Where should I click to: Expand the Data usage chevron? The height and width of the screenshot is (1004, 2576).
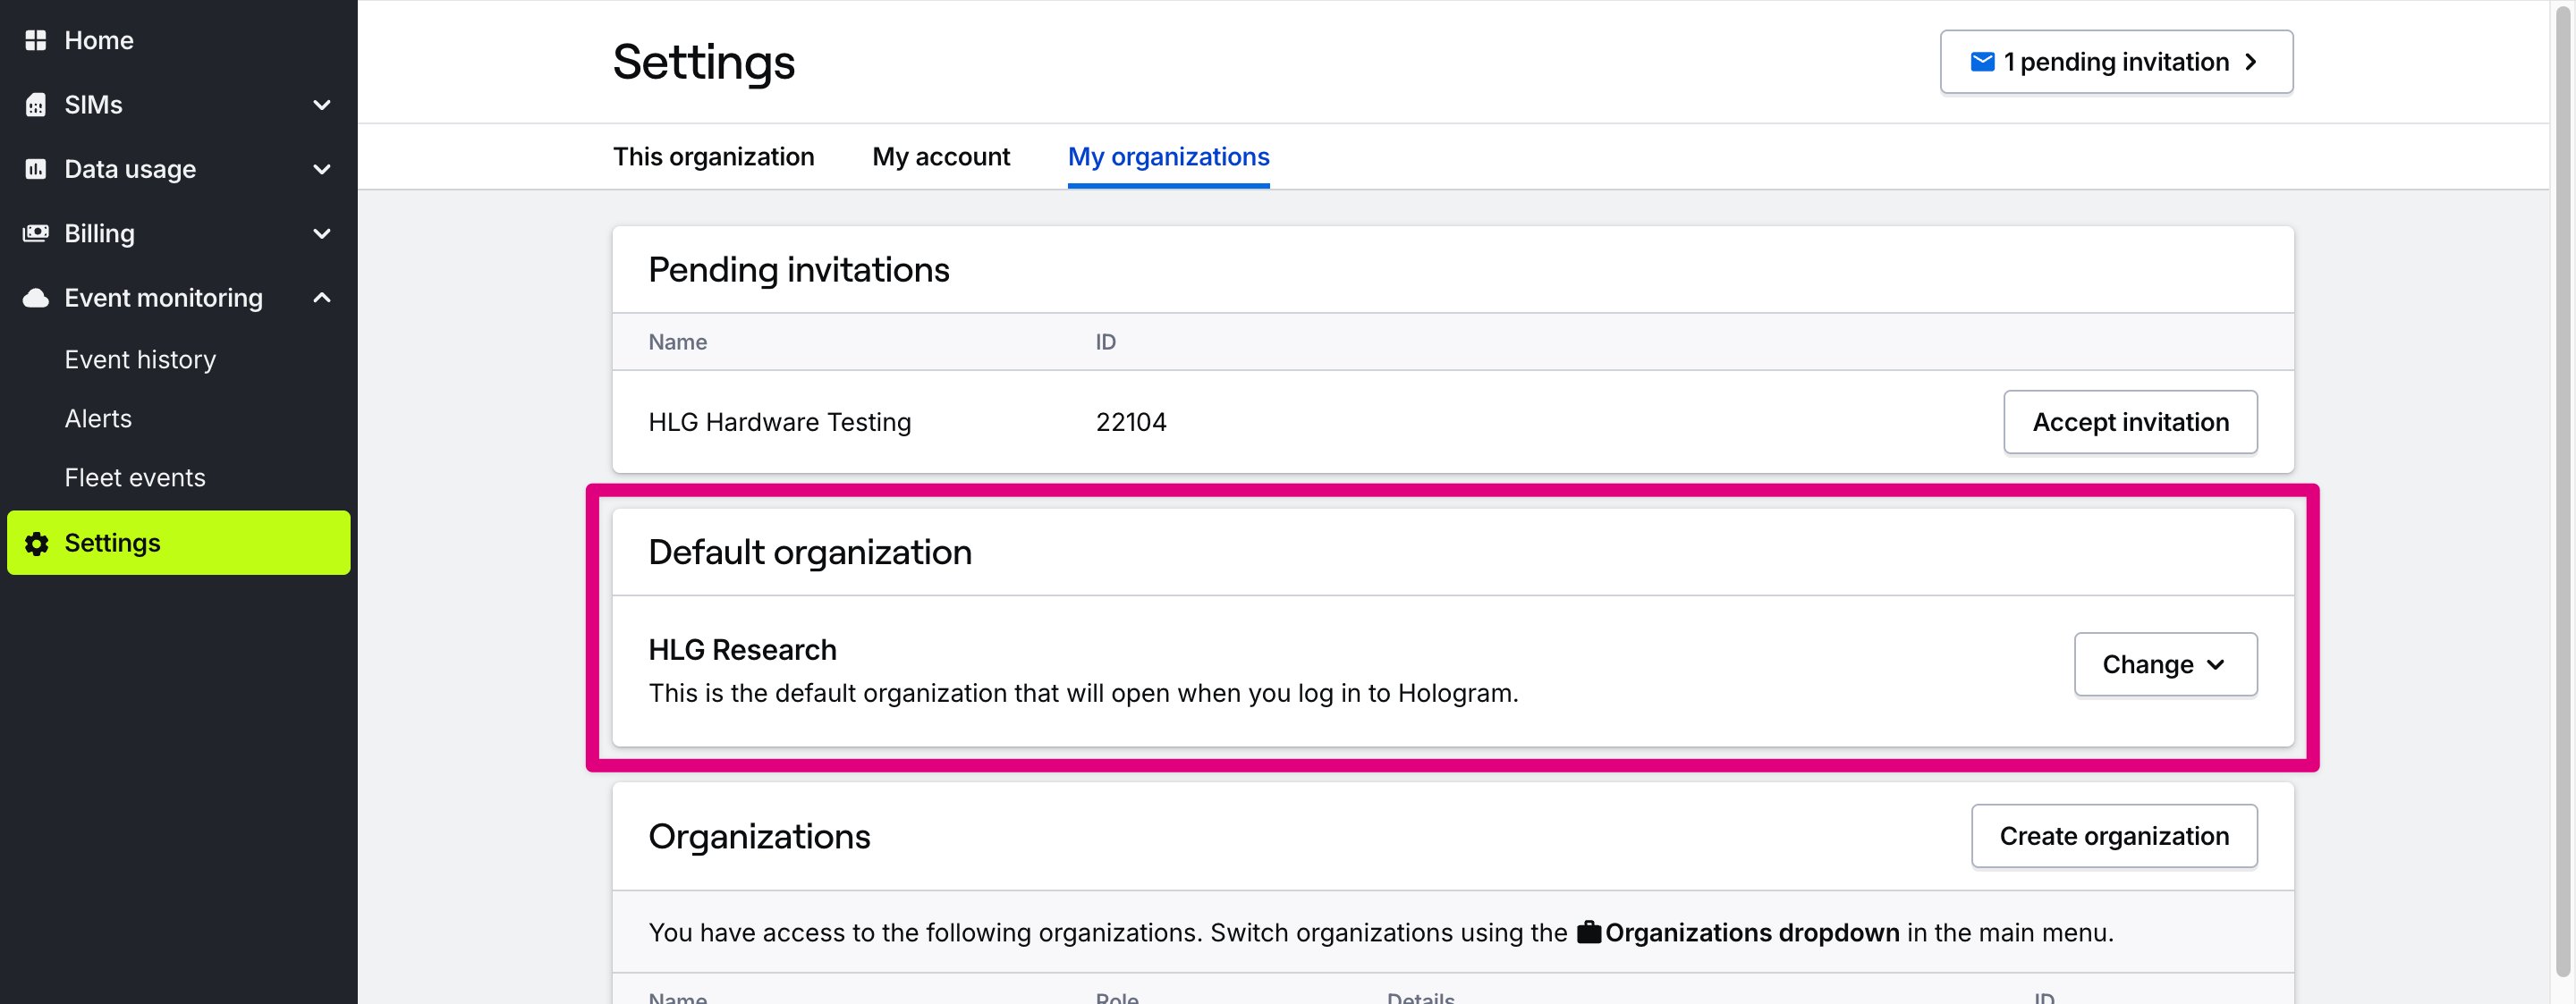click(x=322, y=169)
